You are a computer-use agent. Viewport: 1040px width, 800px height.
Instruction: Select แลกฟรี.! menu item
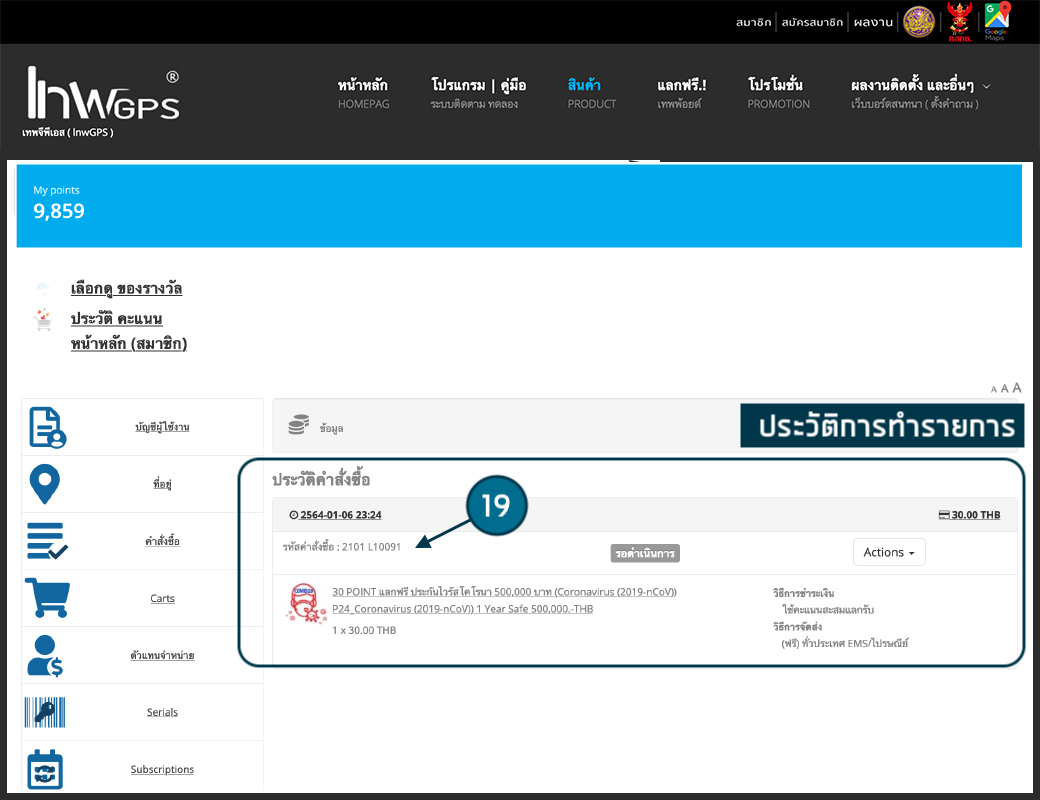coord(682,92)
